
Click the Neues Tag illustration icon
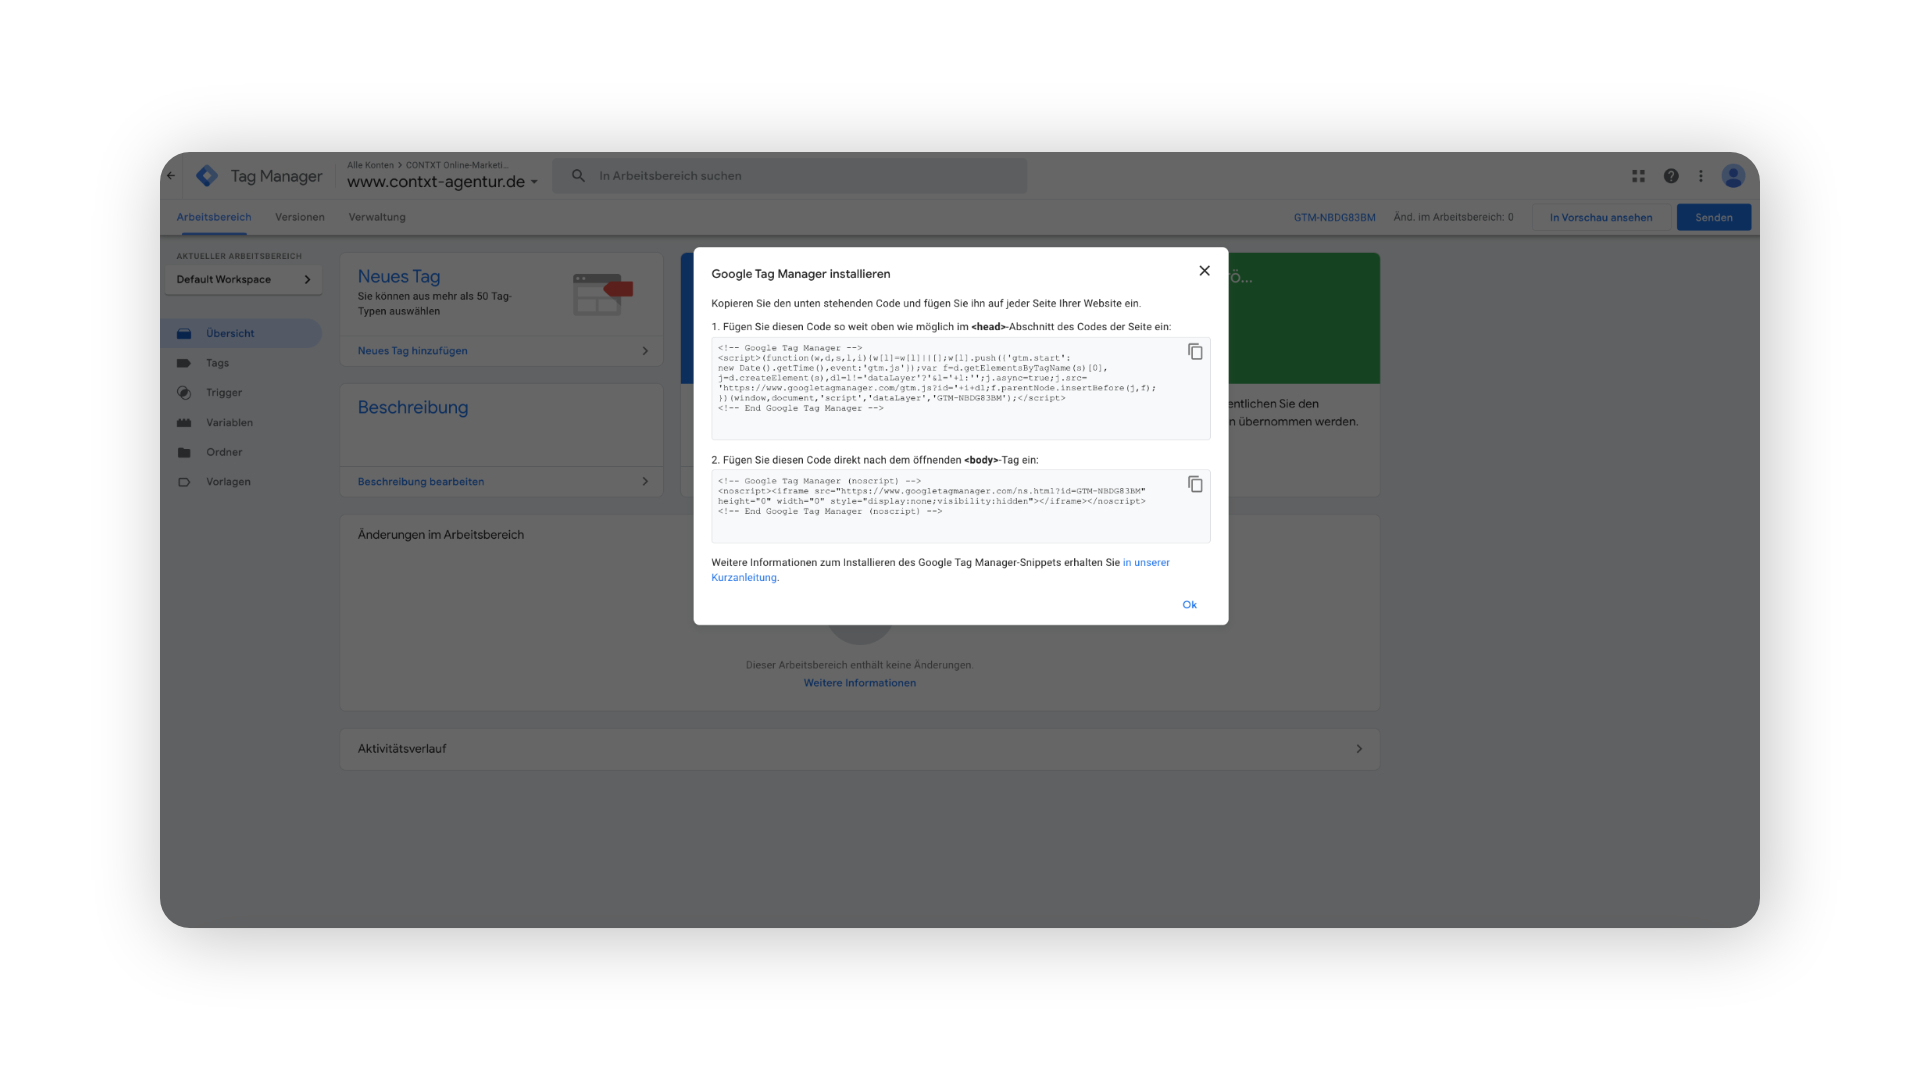(603, 294)
